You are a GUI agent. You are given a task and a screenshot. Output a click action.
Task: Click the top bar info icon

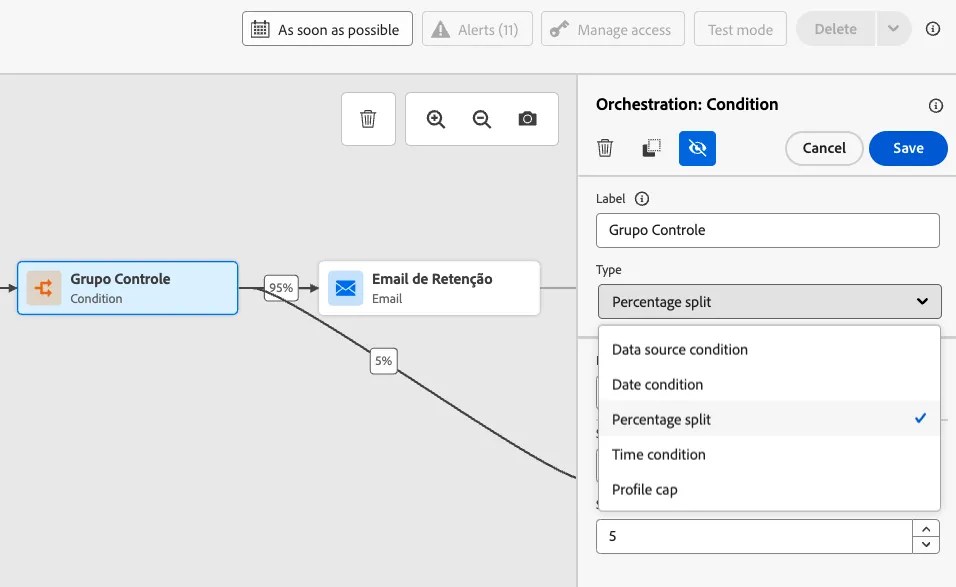pyautogui.click(x=933, y=29)
